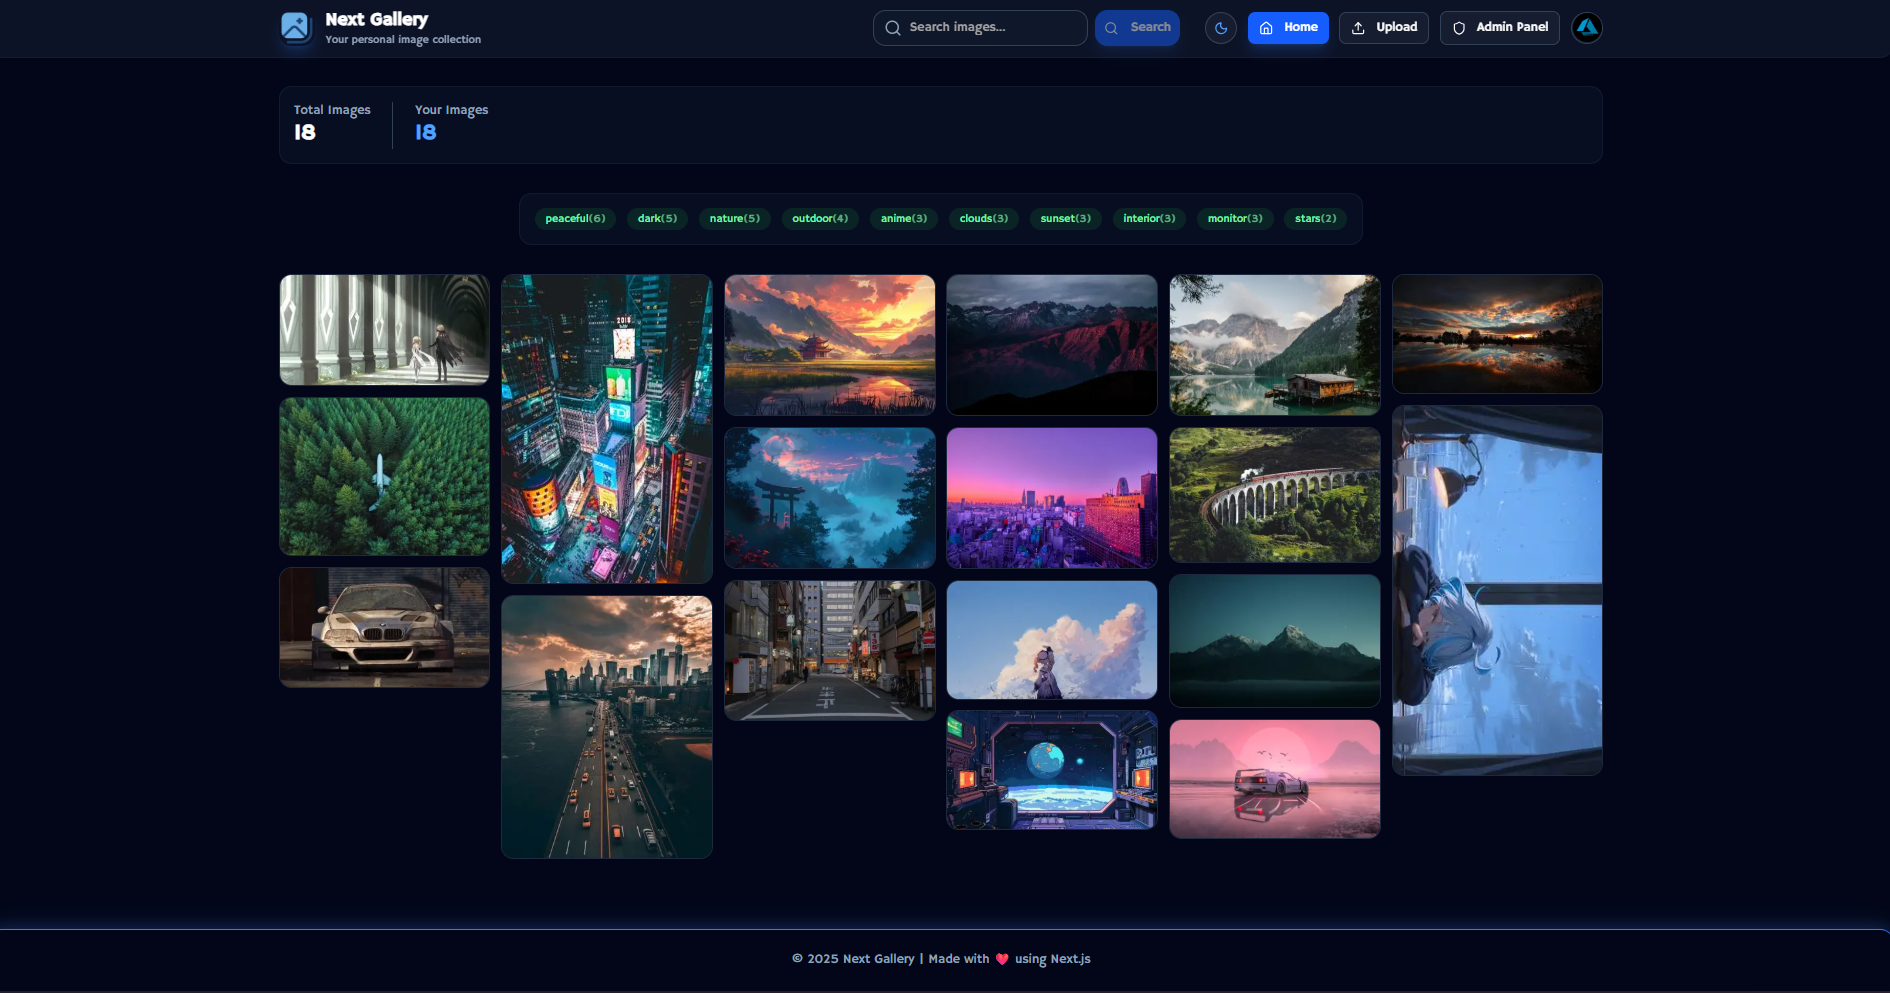Filter images by the sunset tag

tap(1065, 218)
